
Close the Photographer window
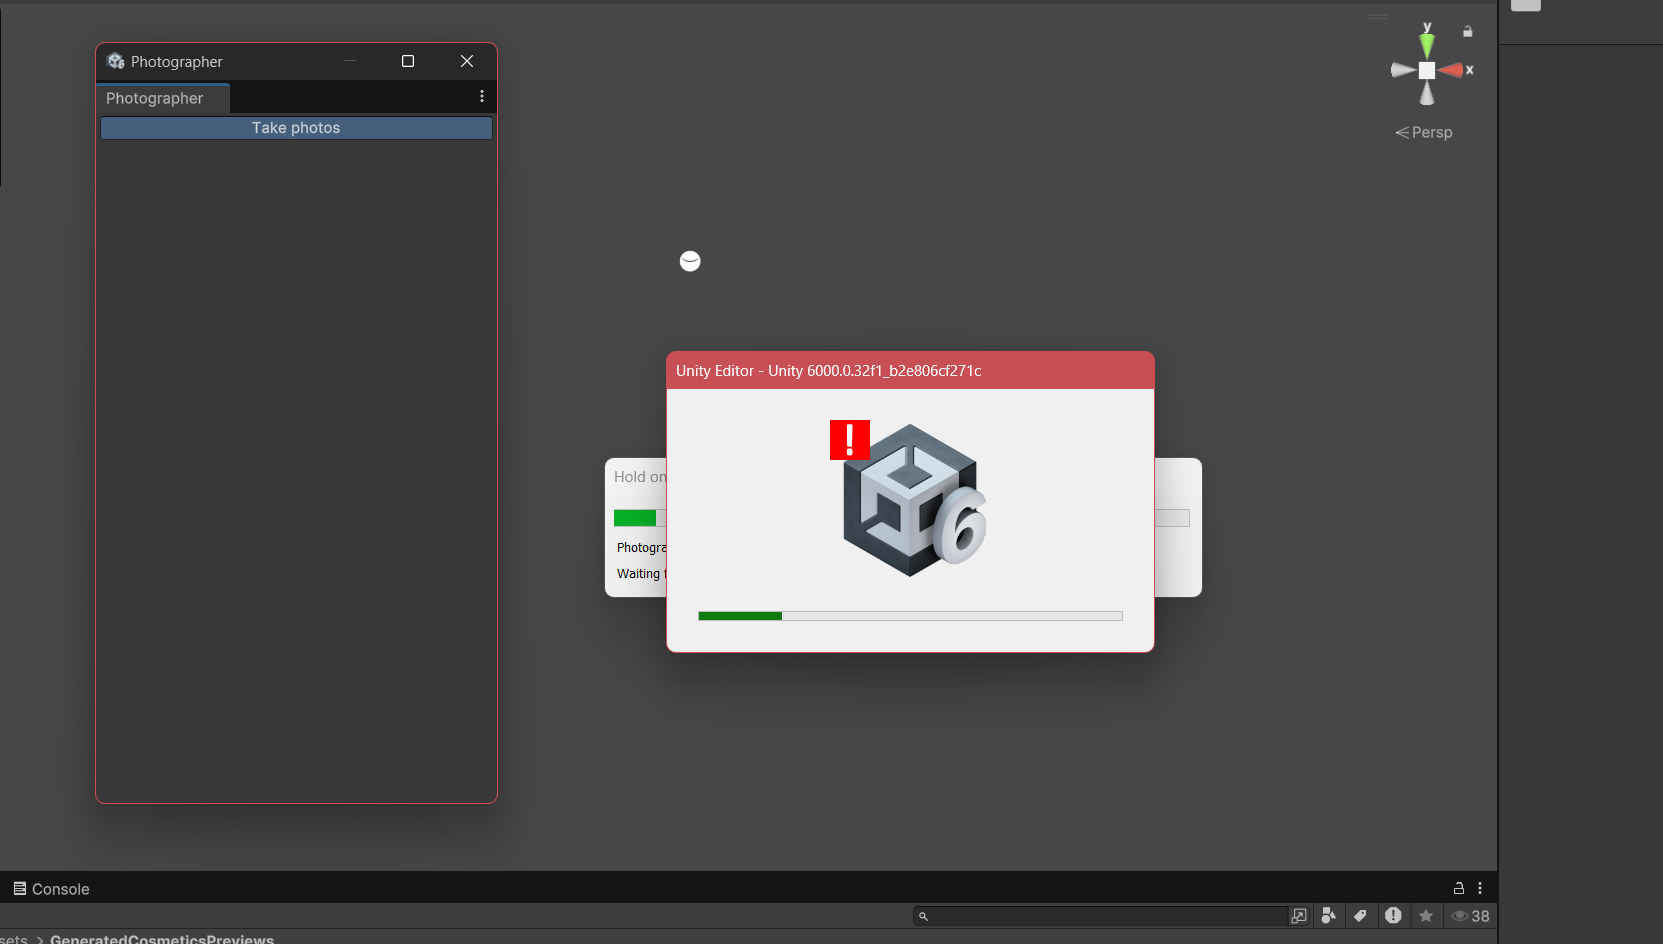pos(467,61)
